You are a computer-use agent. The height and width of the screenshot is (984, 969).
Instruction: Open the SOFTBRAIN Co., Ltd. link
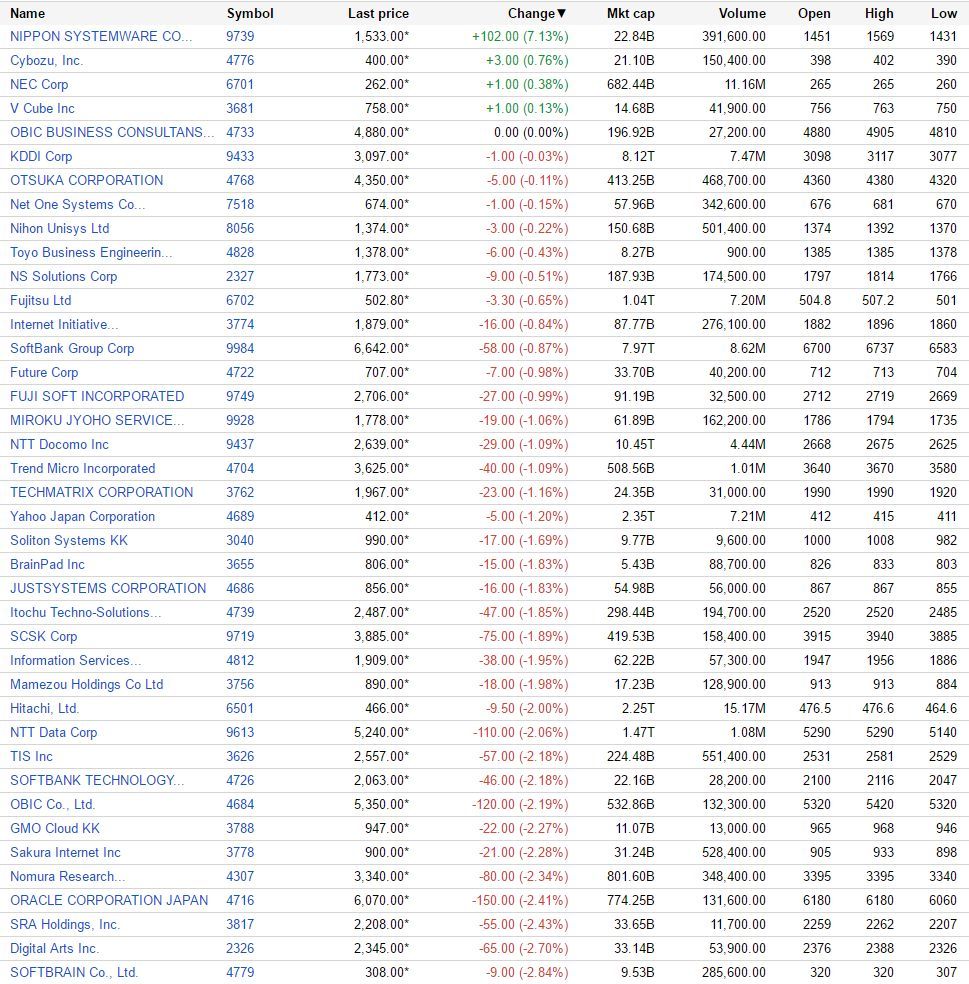73,972
